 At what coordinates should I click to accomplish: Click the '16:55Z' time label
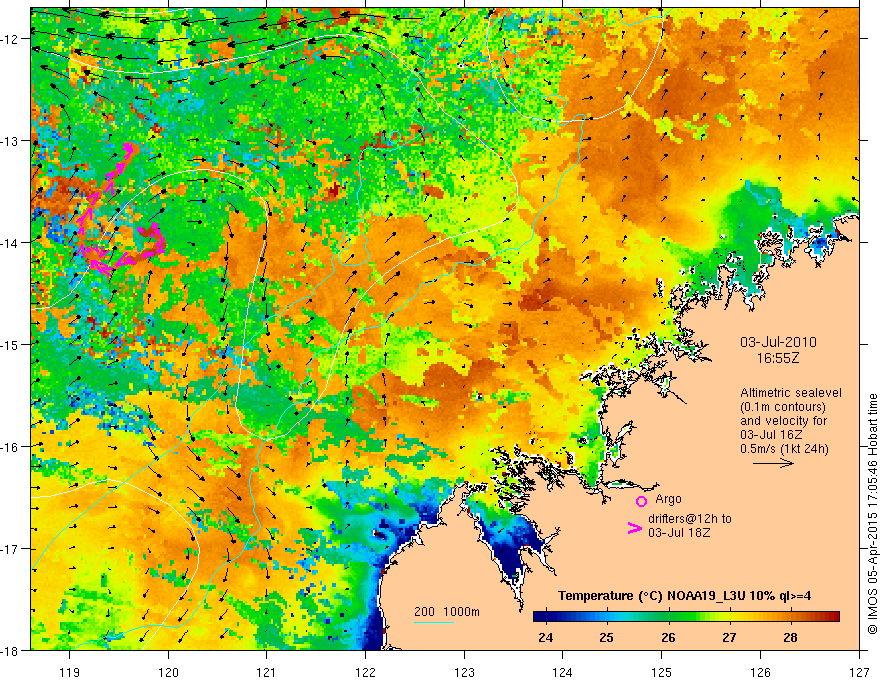(777, 358)
